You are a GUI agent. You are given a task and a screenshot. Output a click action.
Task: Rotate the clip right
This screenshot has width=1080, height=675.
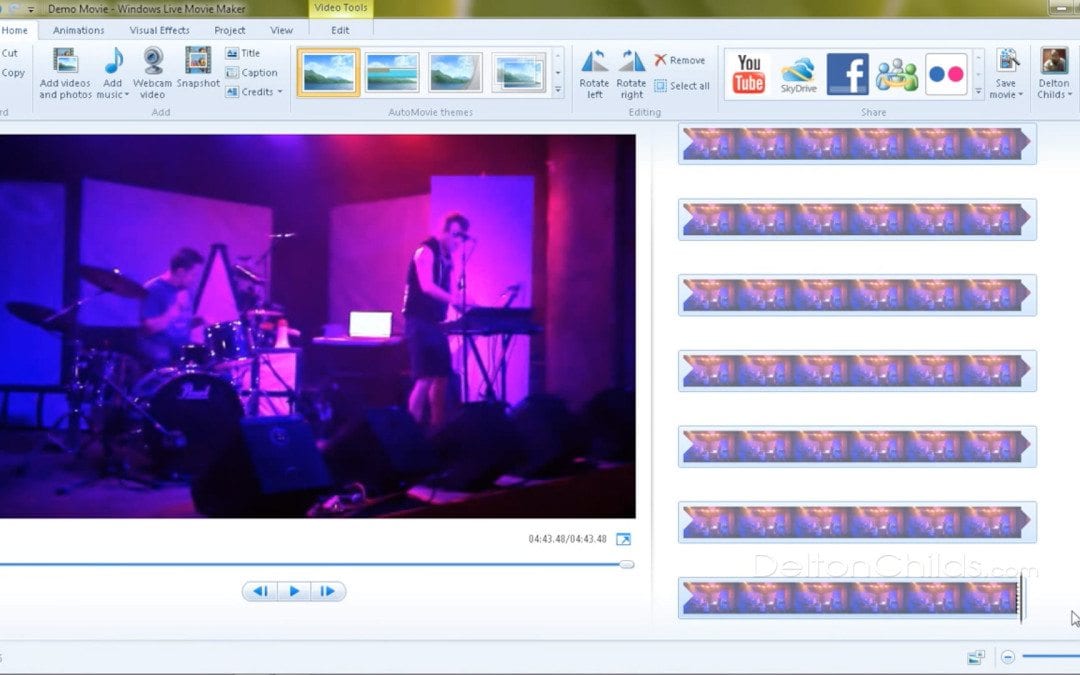pyautogui.click(x=631, y=70)
